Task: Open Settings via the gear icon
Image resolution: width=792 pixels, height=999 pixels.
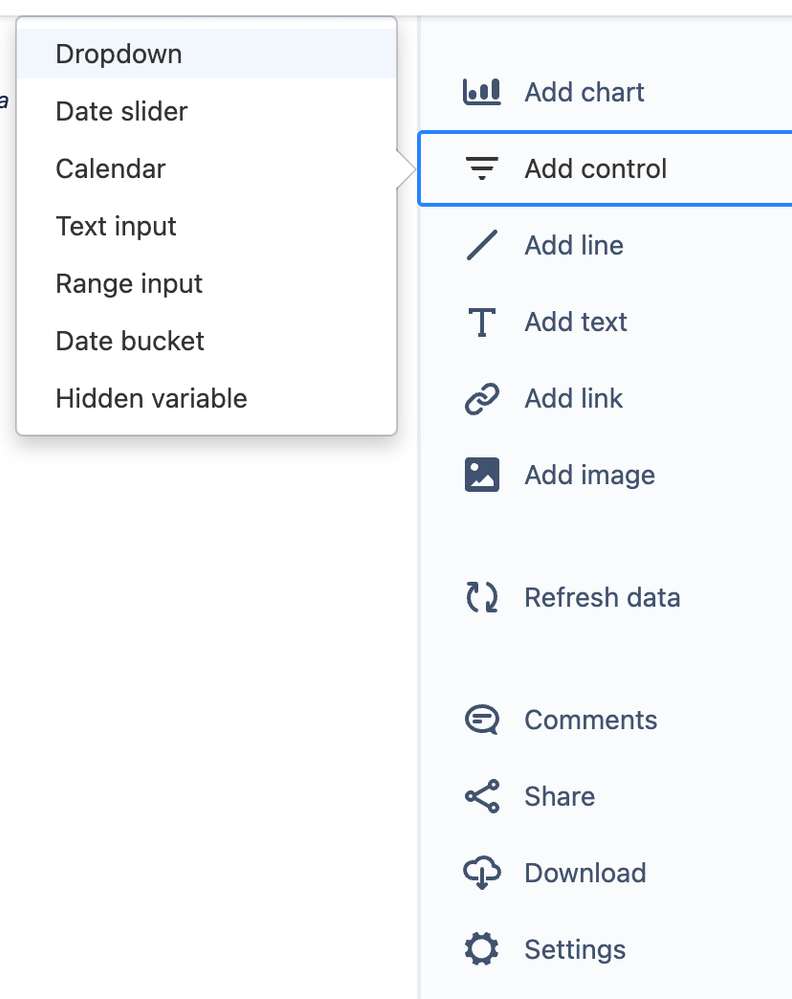Action: coord(482,949)
